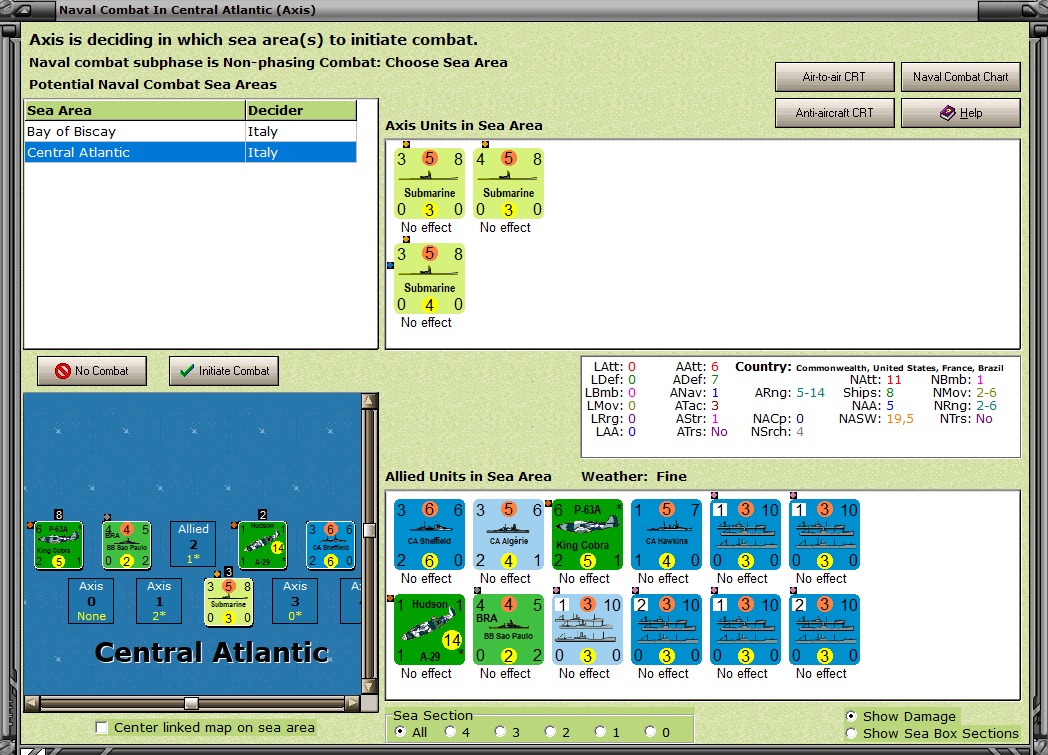Select the light blue convoy counter

(587, 629)
